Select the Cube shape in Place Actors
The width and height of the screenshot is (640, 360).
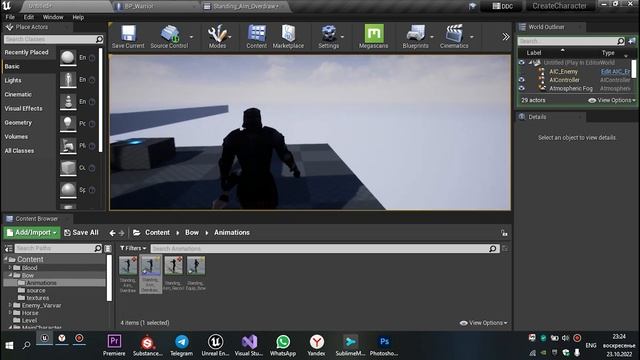tap(68, 168)
